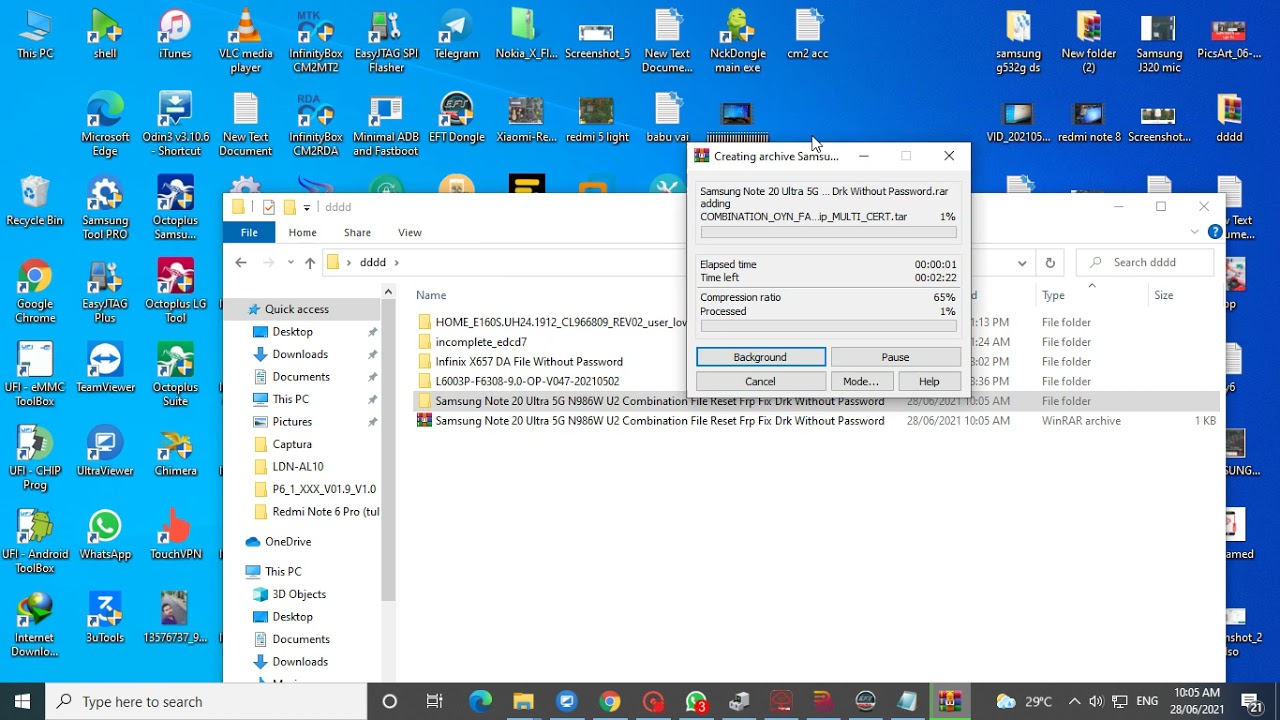Screen dimensions: 1280x720
Task: Switch to the View ribbon tab
Action: [x=410, y=232]
